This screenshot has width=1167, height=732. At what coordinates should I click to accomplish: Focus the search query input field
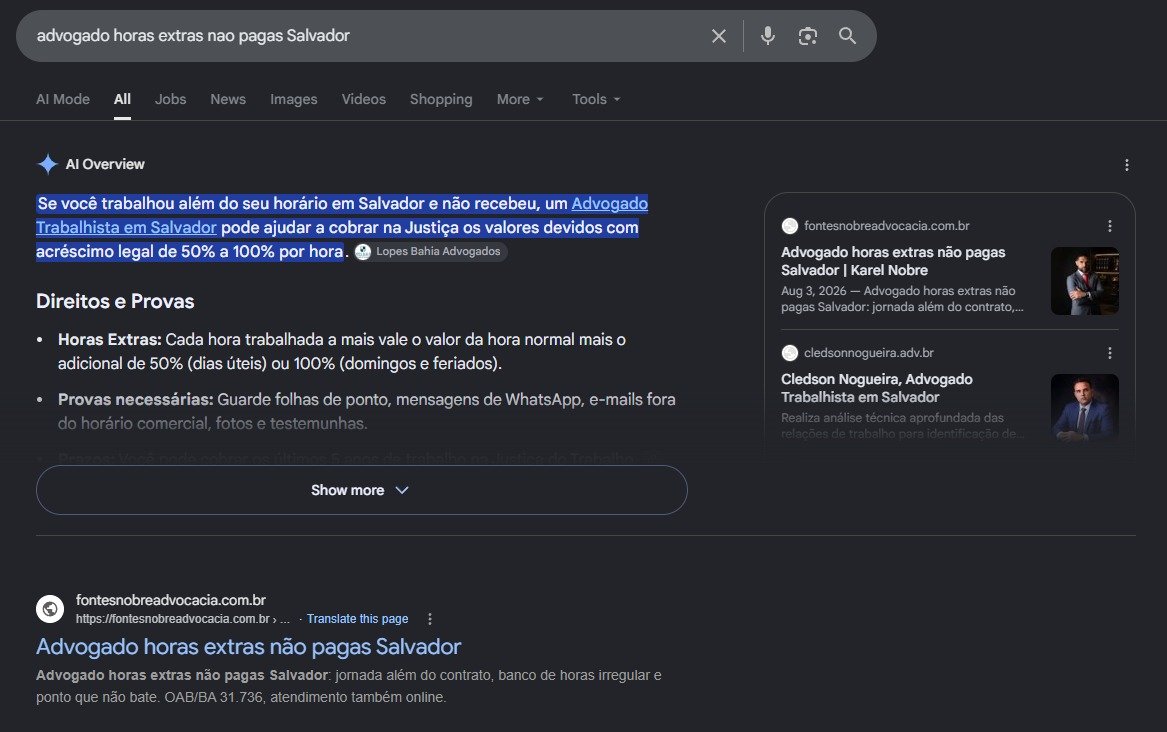(x=365, y=36)
